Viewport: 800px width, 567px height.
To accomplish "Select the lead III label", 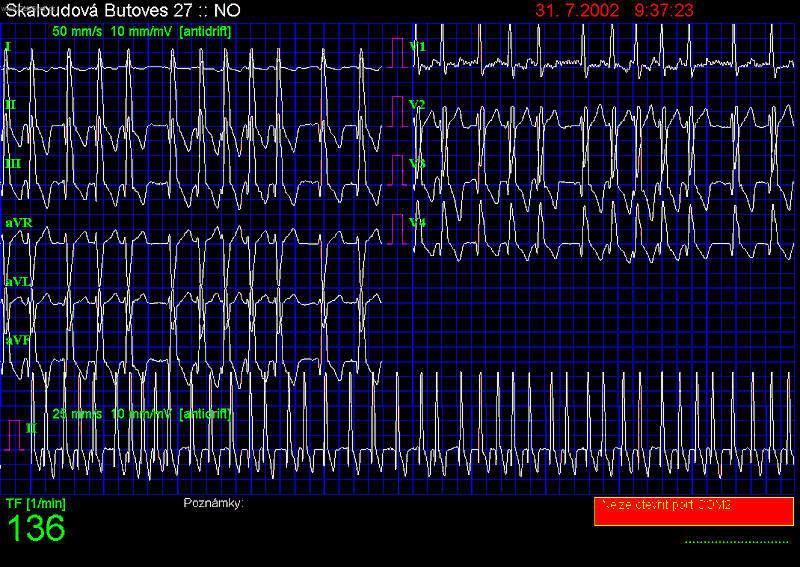I will pyautogui.click(x=12, y=162).
